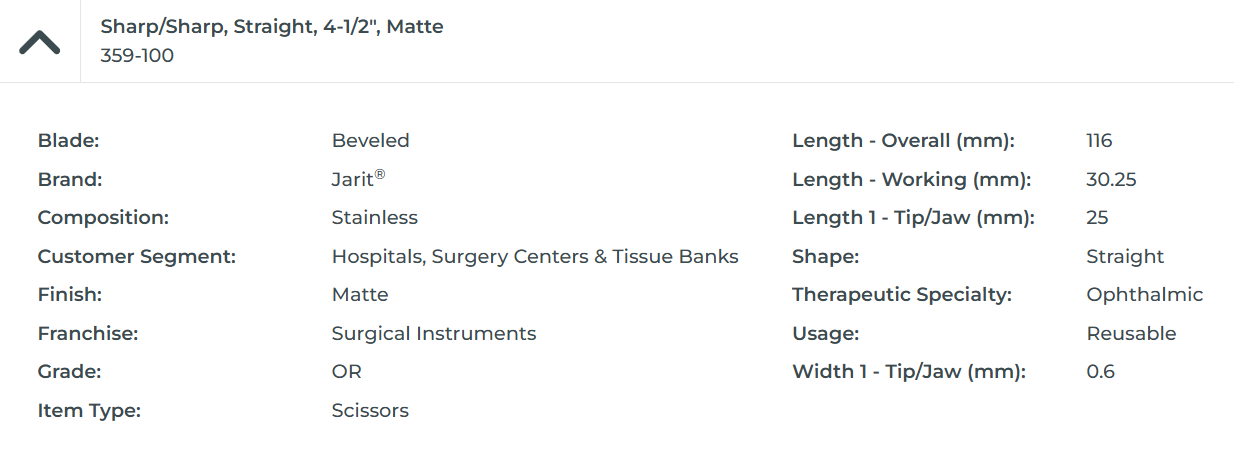Click the Tip/Jaw length value 25

[x=1097, y=218]
